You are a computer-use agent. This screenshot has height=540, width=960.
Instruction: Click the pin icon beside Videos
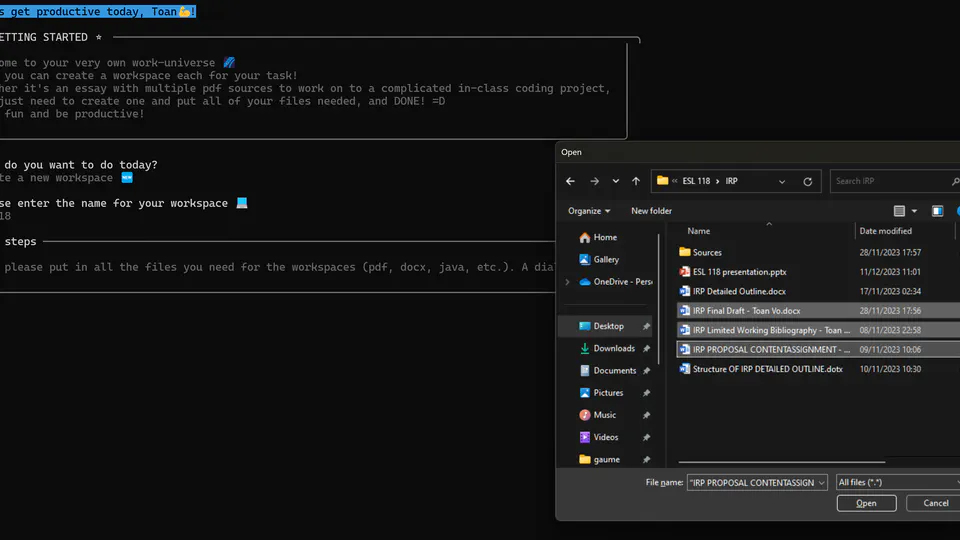646,437
